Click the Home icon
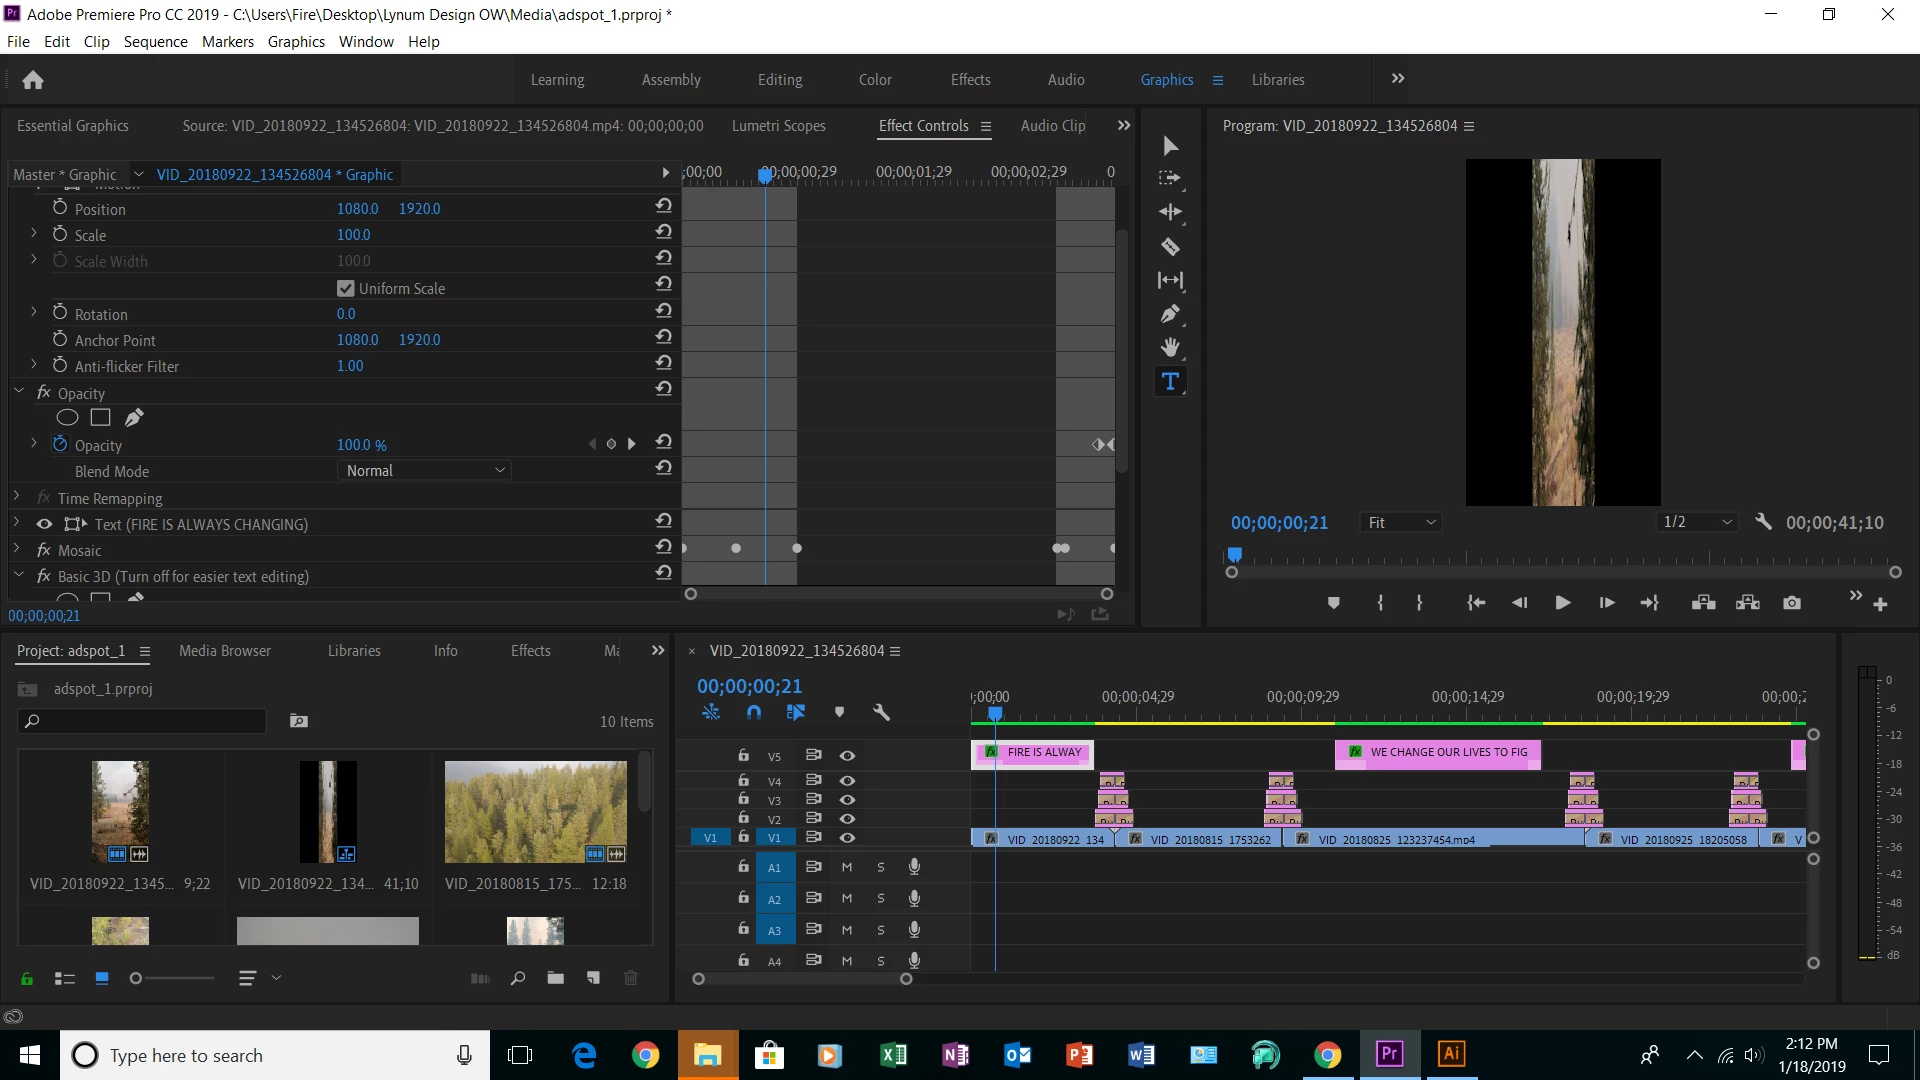 click(33, 80)
